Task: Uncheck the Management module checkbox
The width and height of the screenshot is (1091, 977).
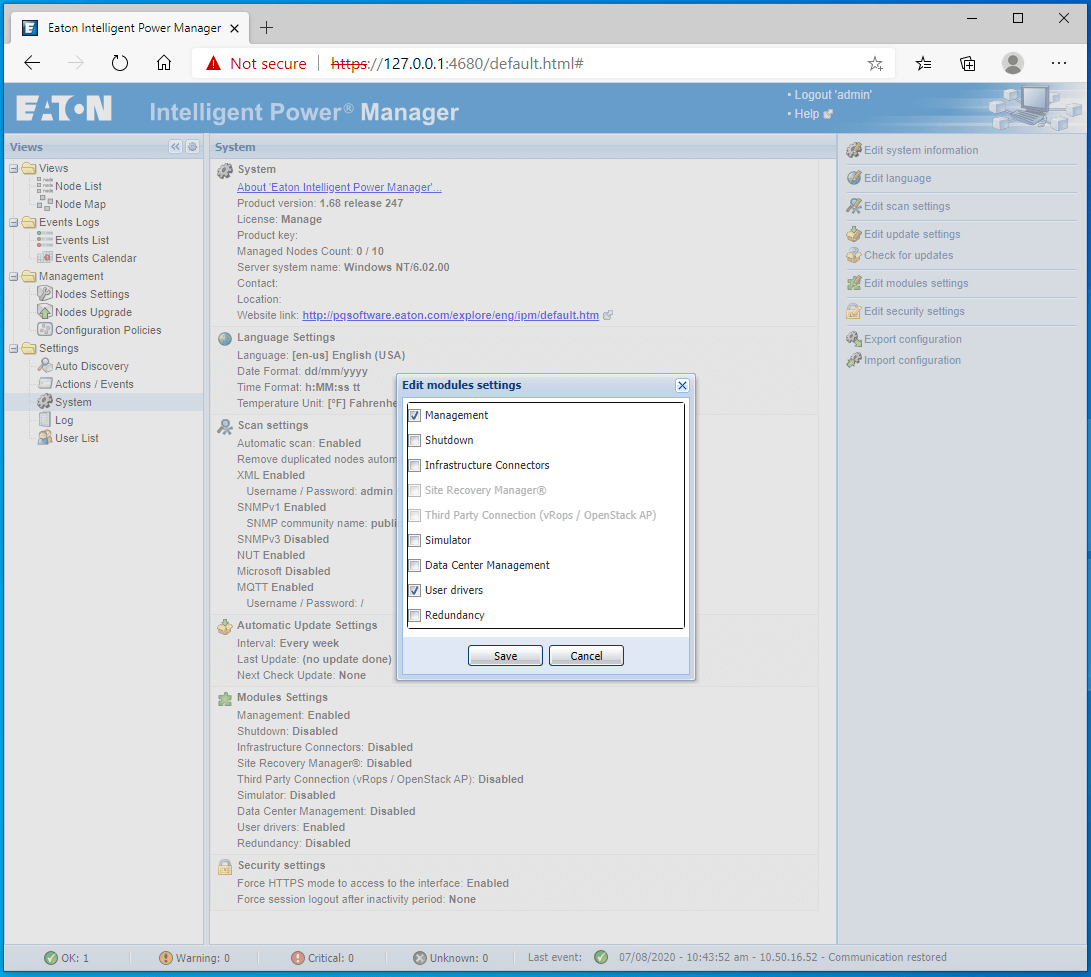Action: point(414,415)
